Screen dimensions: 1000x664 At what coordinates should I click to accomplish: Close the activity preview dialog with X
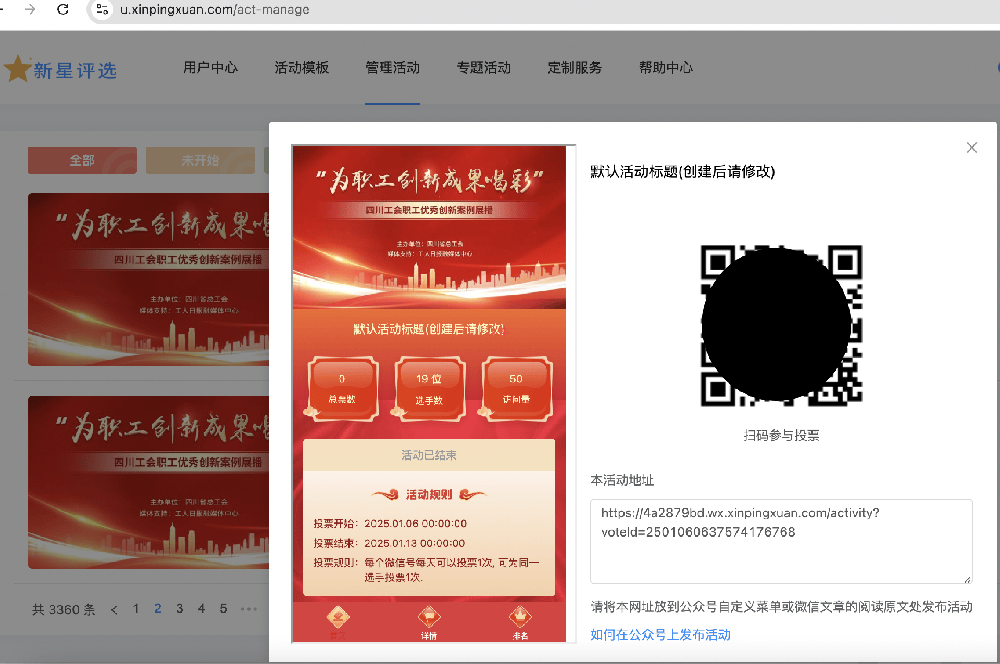(971, 147)
